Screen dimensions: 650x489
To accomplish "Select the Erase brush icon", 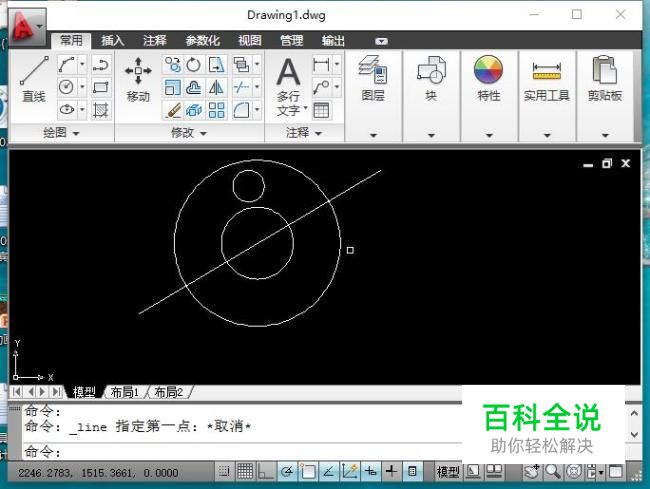I will pyautogui.click(x=172, y=110).
